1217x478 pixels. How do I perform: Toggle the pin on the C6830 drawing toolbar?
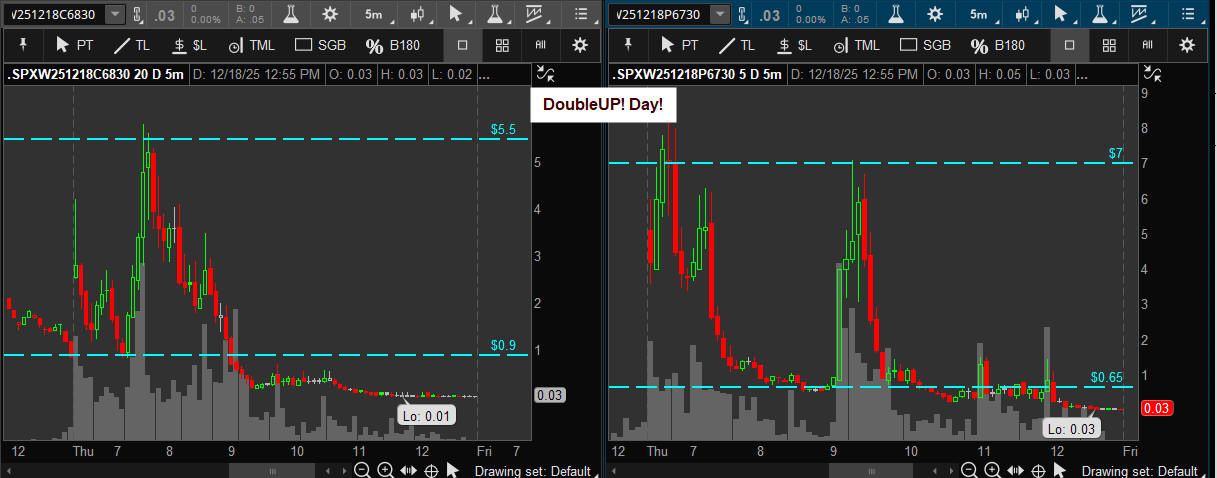click(21, 45)
